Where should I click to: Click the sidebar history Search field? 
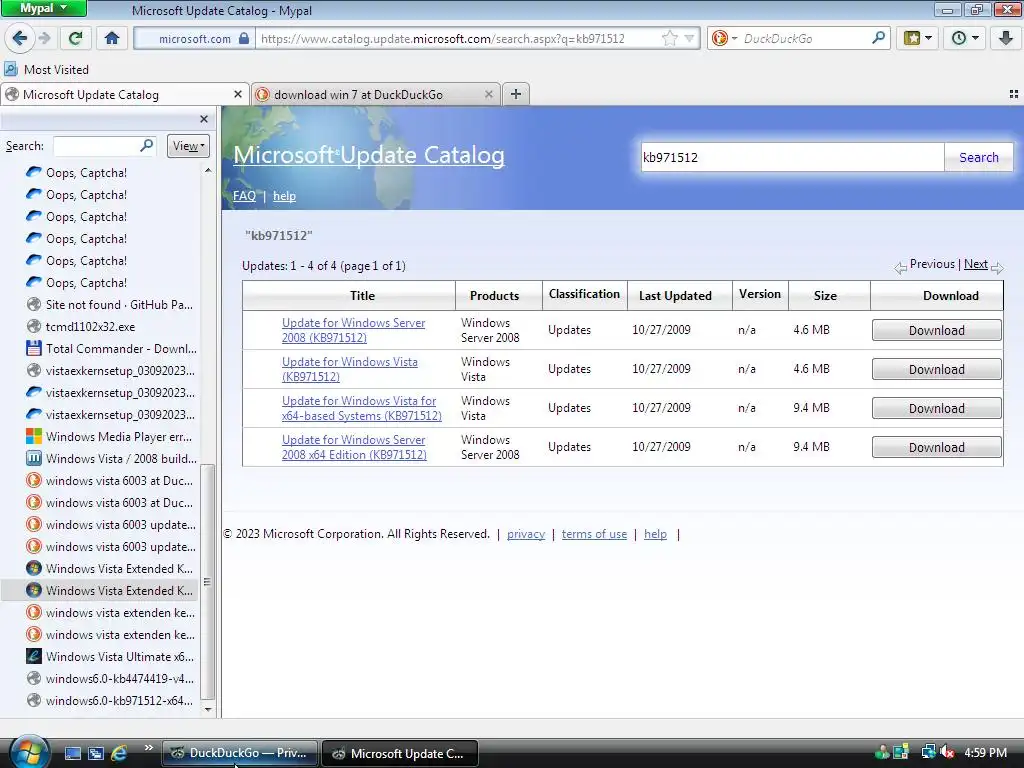point(104,146)
